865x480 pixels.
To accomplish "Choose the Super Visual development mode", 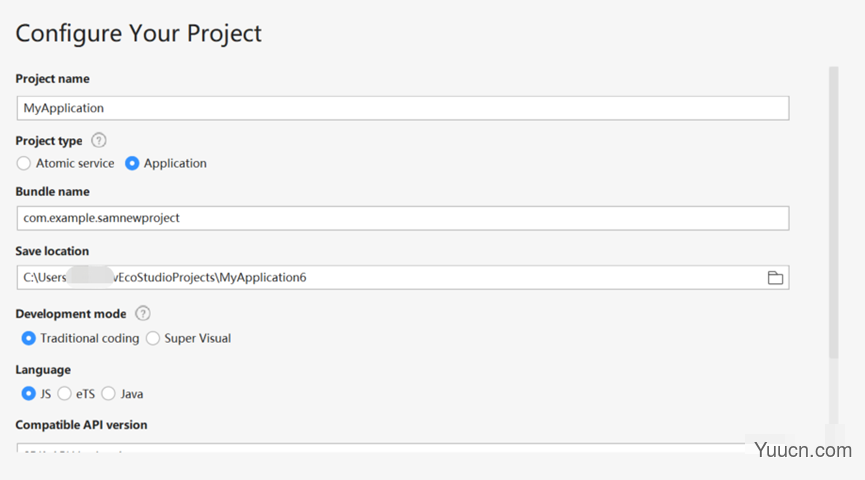I will [x=153, y=338].
